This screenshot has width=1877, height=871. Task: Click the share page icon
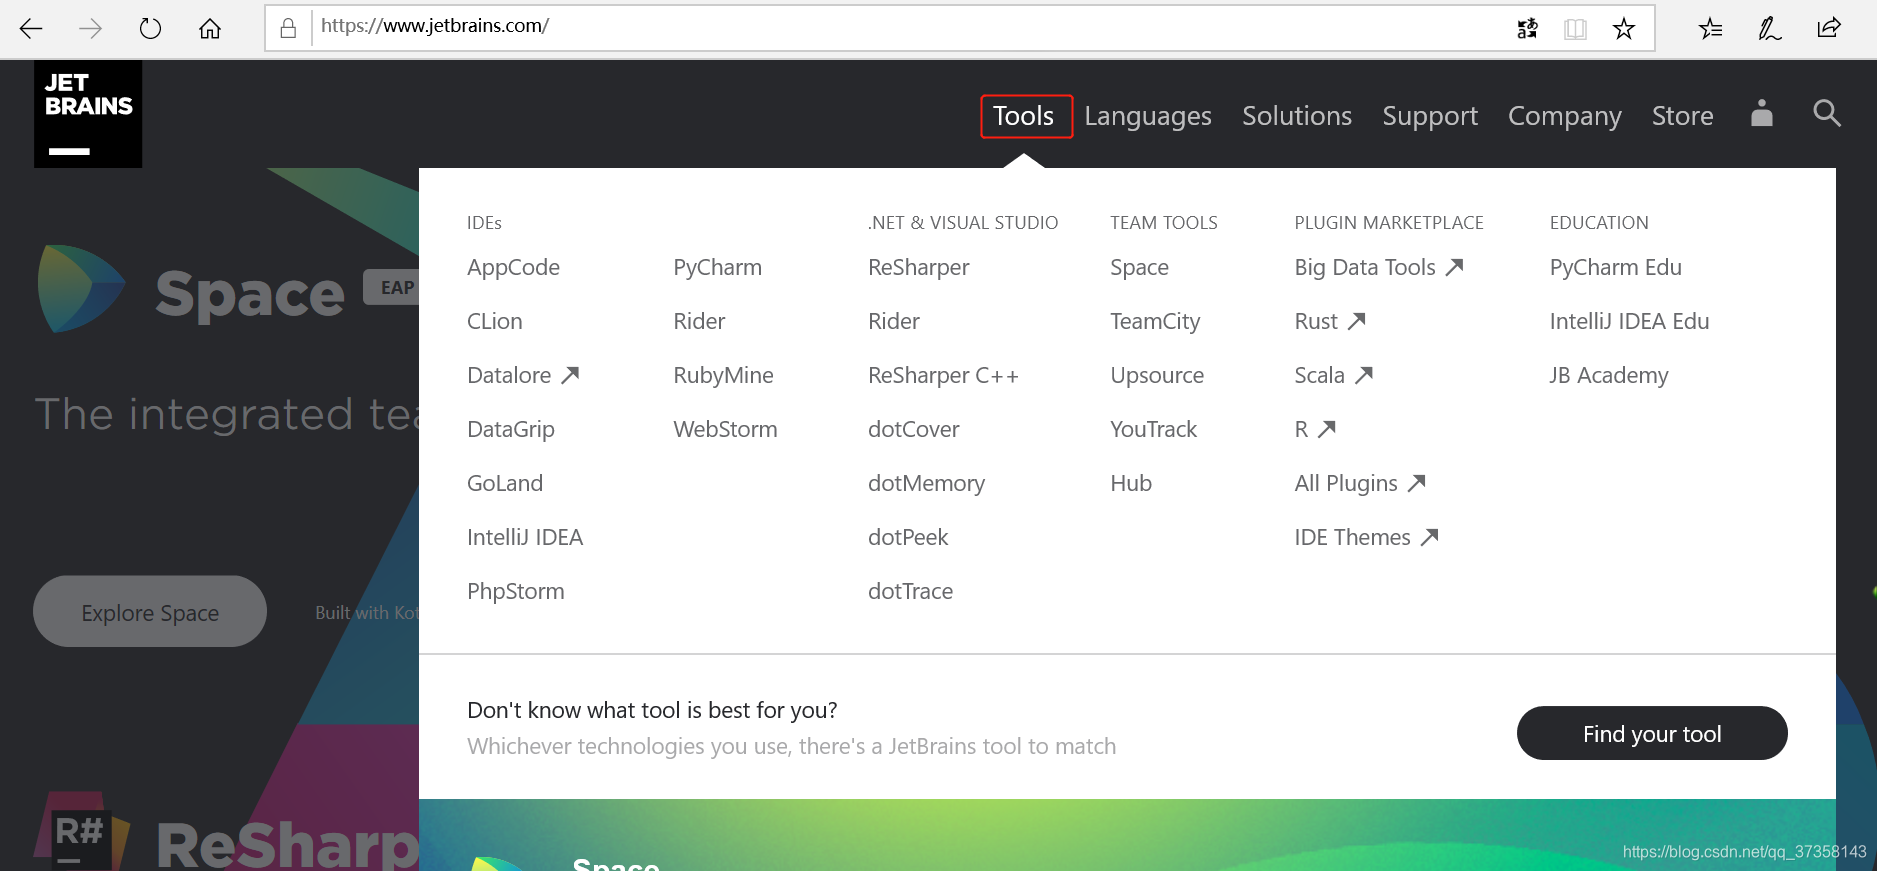(1829, 28)
